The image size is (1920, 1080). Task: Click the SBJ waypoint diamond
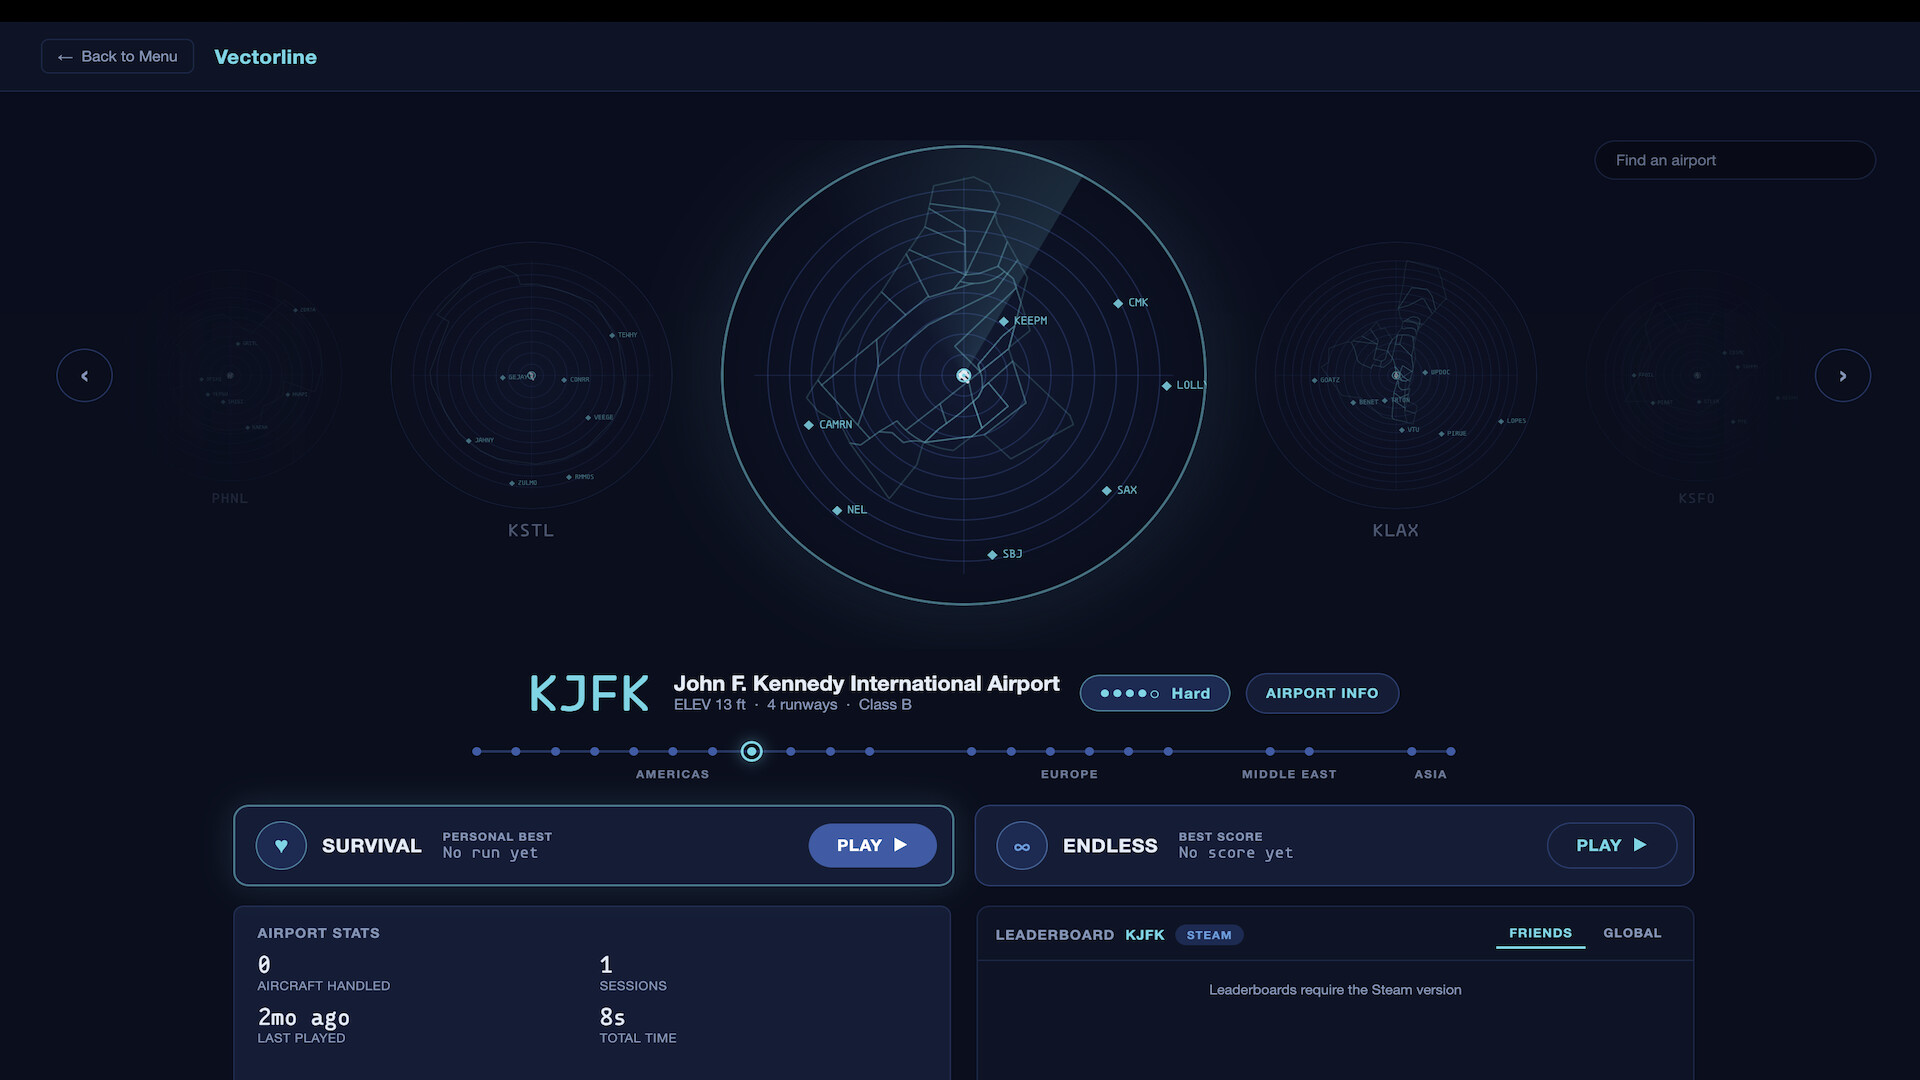(x=992, y=554)
